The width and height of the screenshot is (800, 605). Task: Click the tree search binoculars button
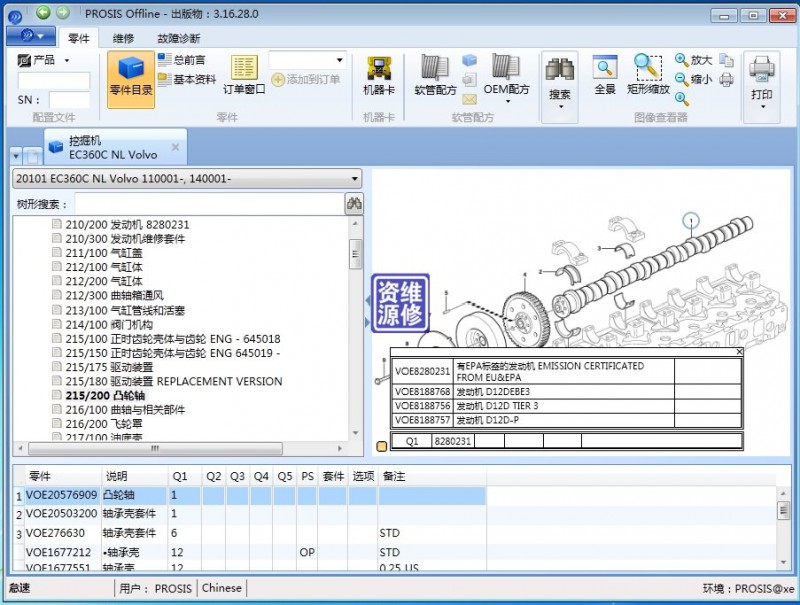(x=354, y=204)
